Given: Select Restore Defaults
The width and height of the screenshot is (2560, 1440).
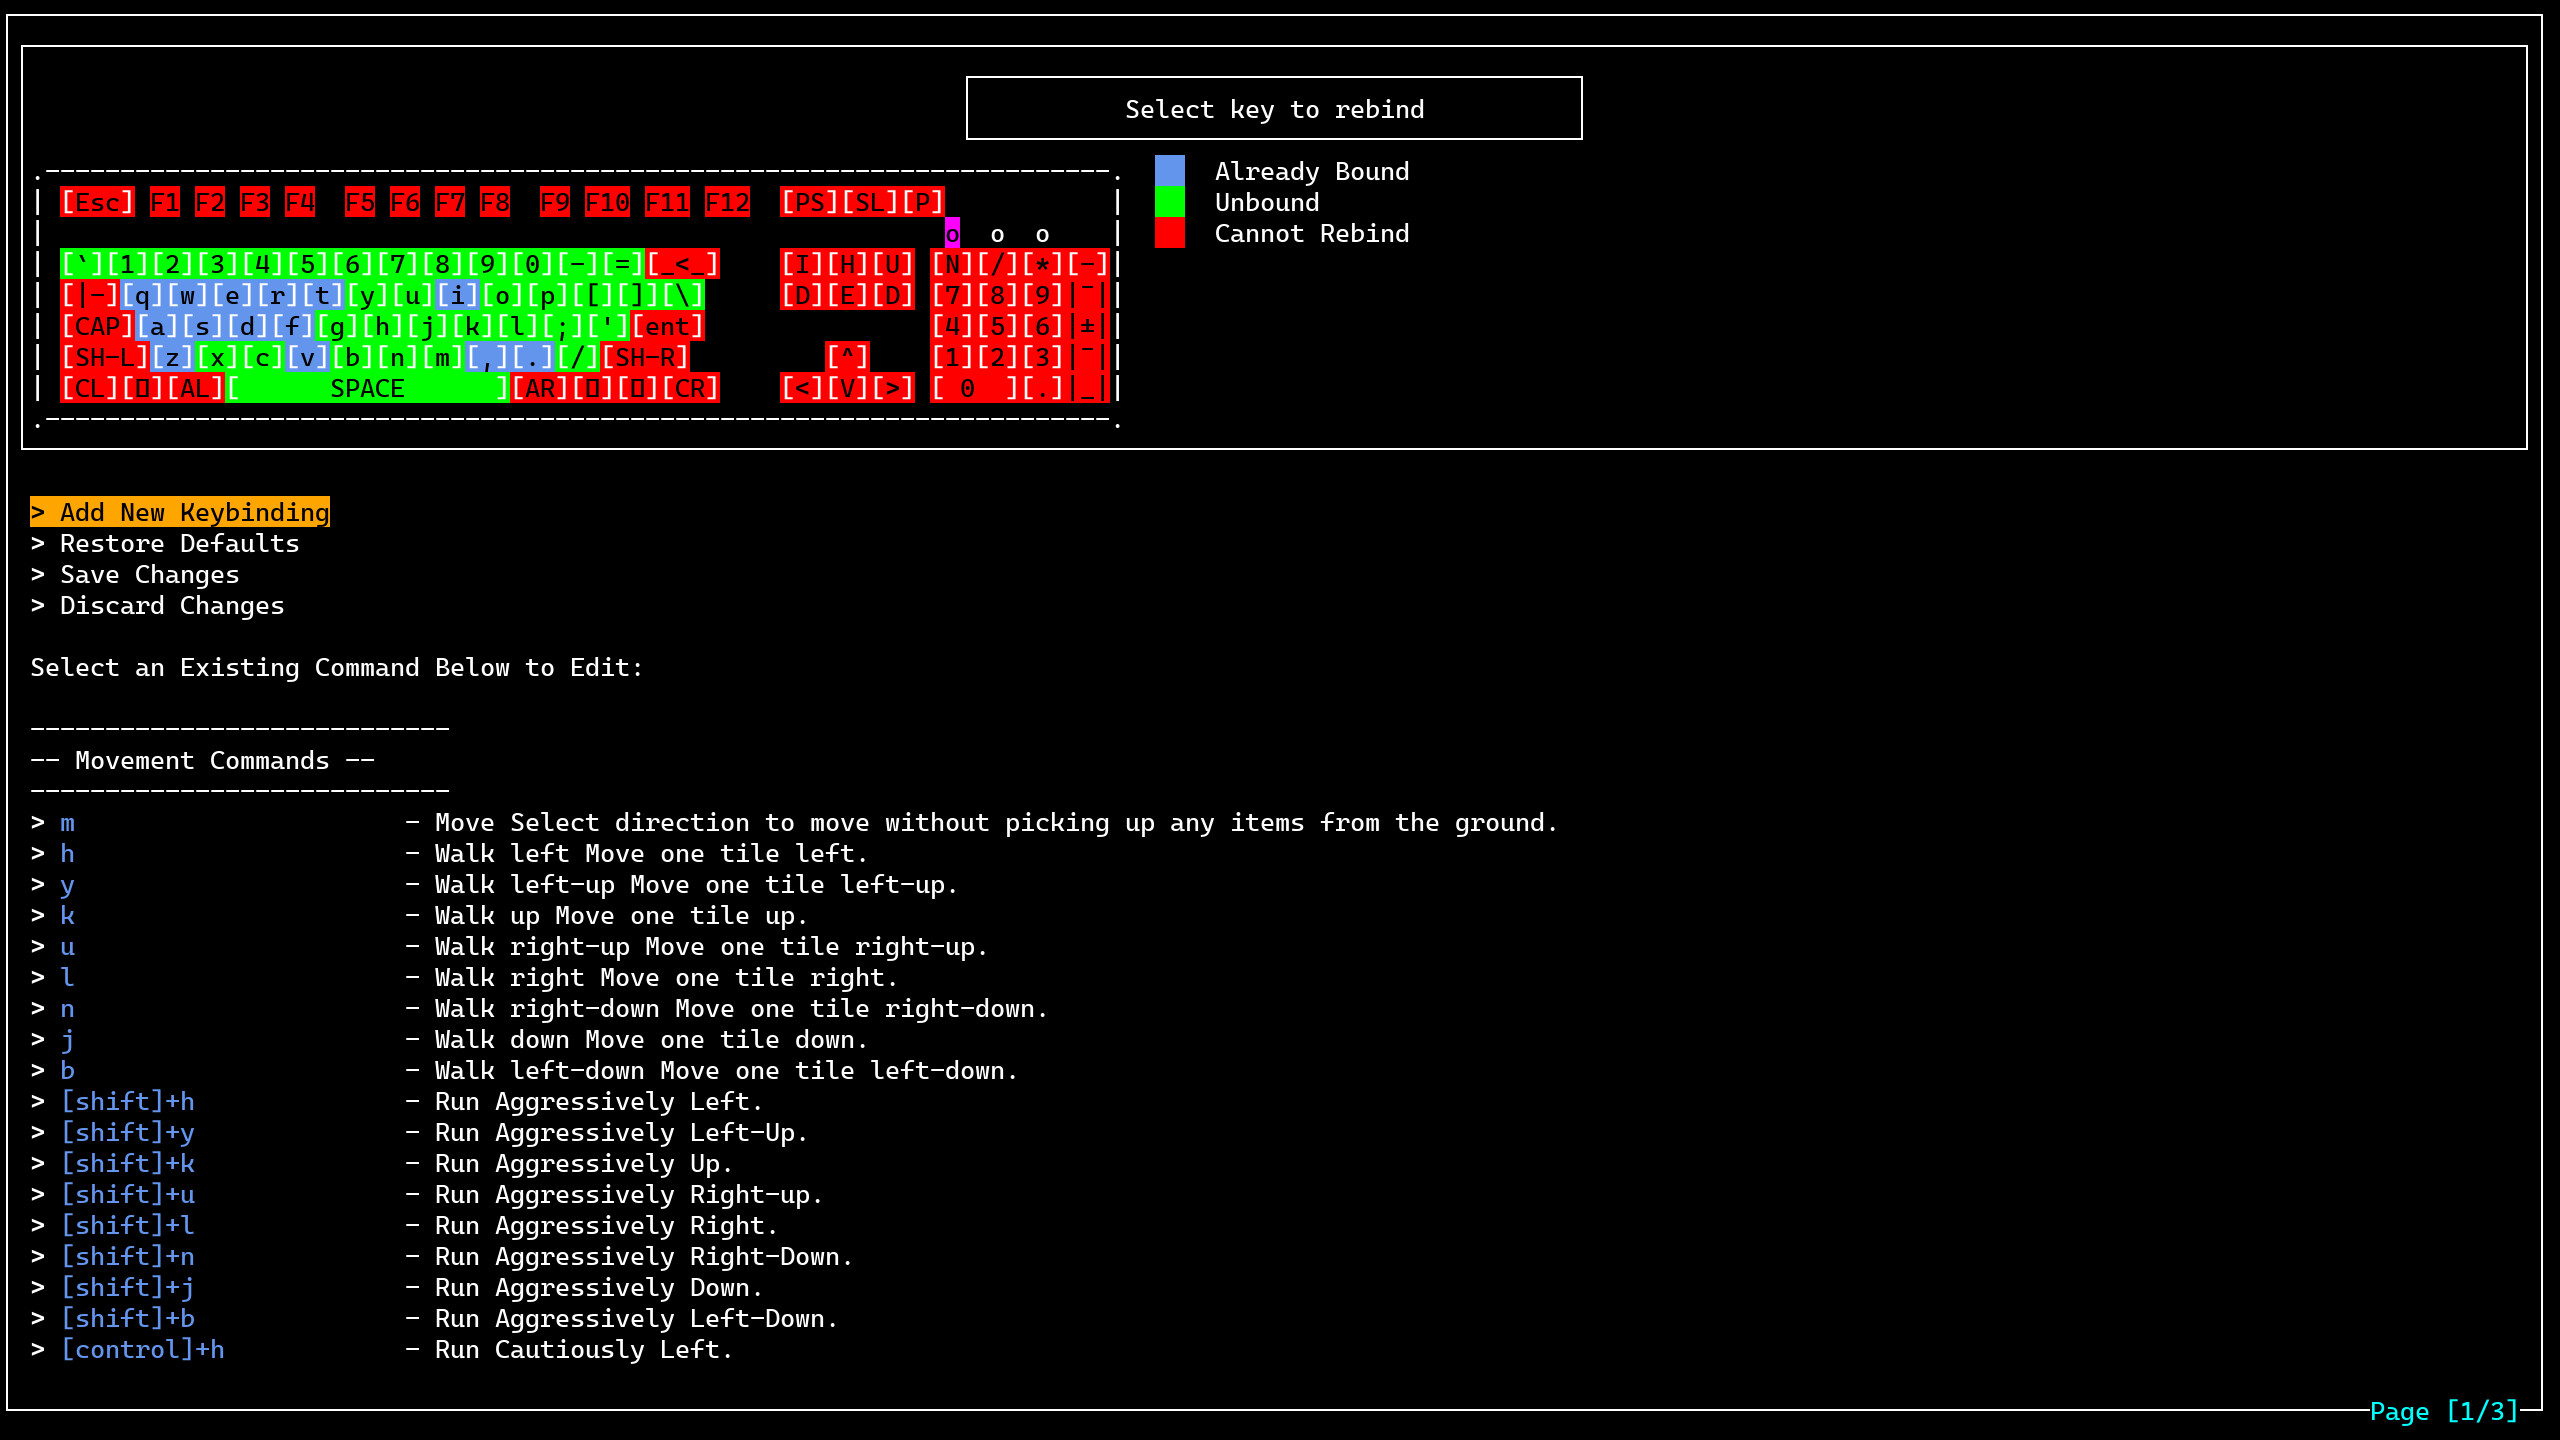Looking at the screenshot, I should point(178,543).
